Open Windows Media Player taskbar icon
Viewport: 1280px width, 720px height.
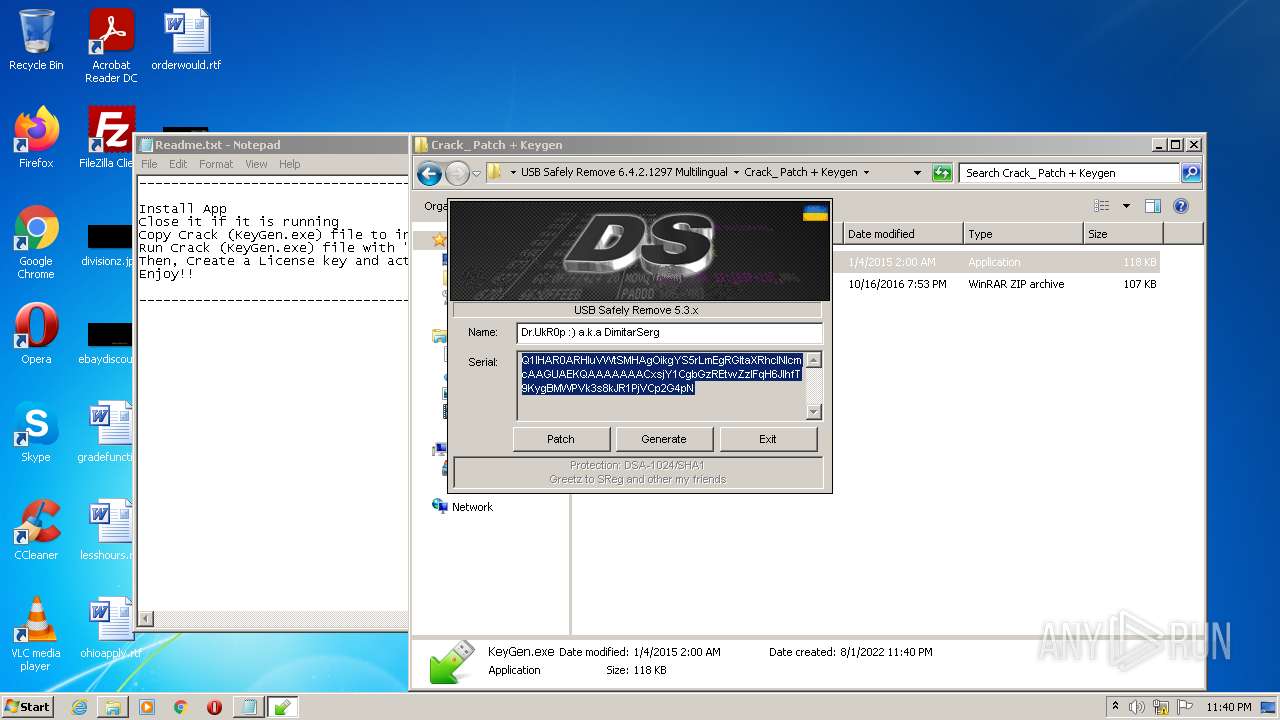pyautogui.click(x=147, y=707)
